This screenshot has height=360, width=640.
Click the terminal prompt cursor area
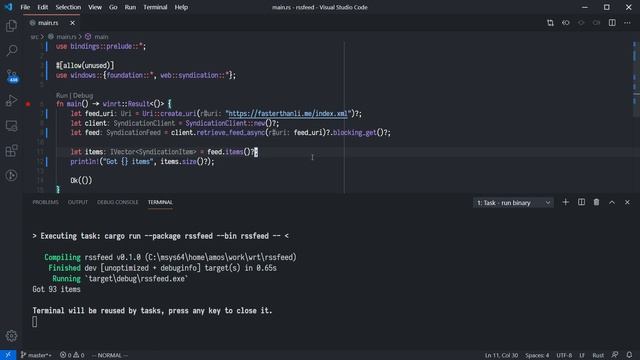(35, 322)
